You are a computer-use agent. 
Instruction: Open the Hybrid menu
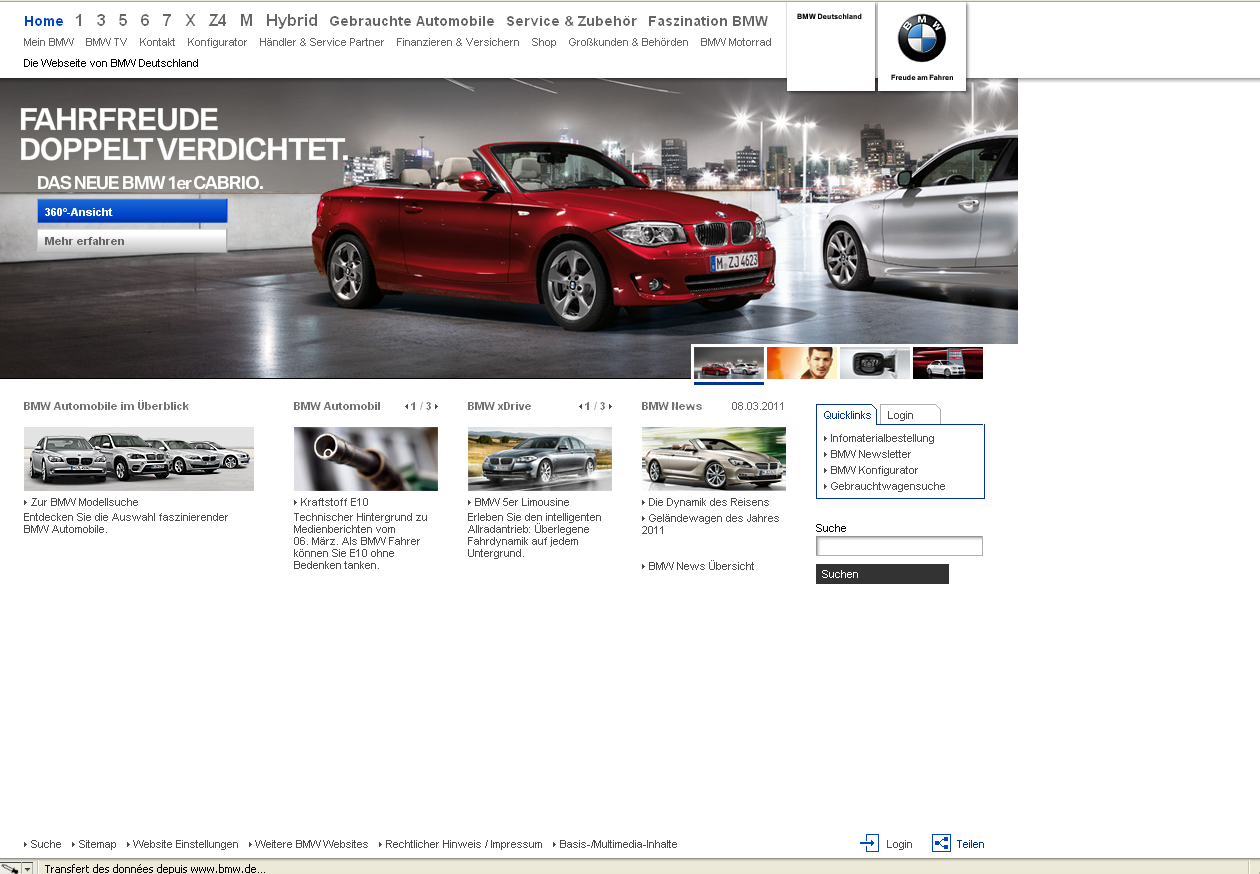[x=292, y=21]
